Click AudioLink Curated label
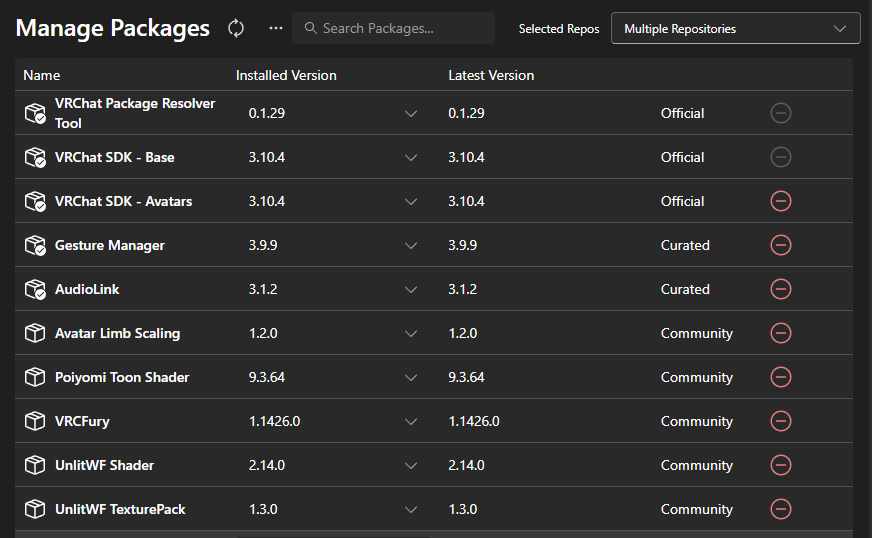 point(685,289)
